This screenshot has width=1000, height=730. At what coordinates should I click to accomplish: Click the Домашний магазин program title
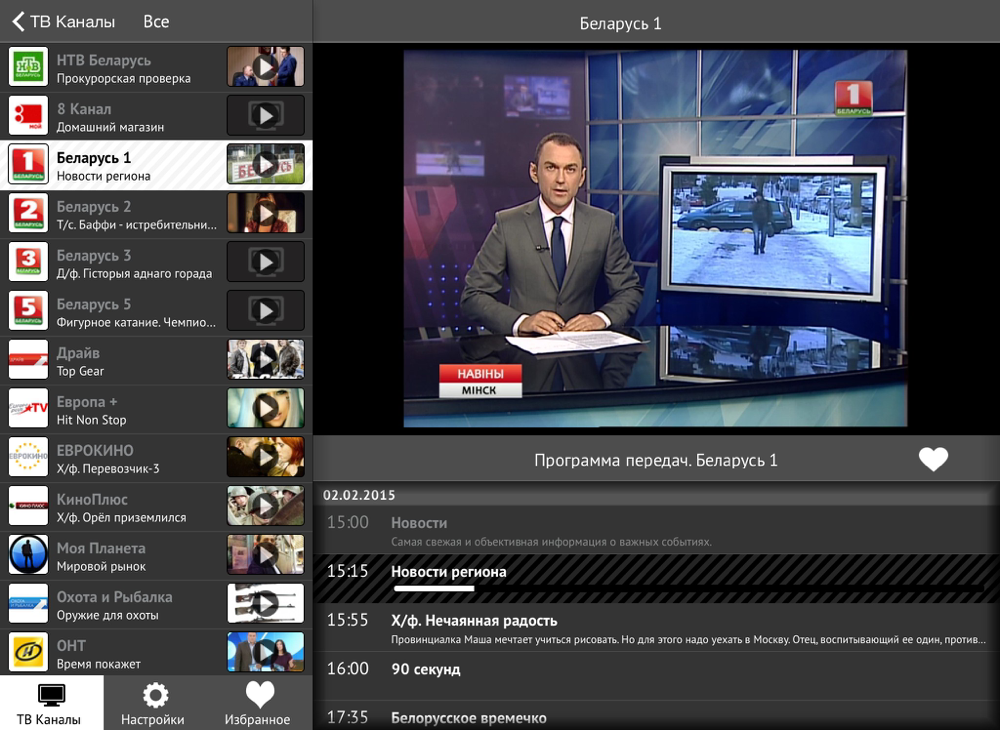coord(110,127)
